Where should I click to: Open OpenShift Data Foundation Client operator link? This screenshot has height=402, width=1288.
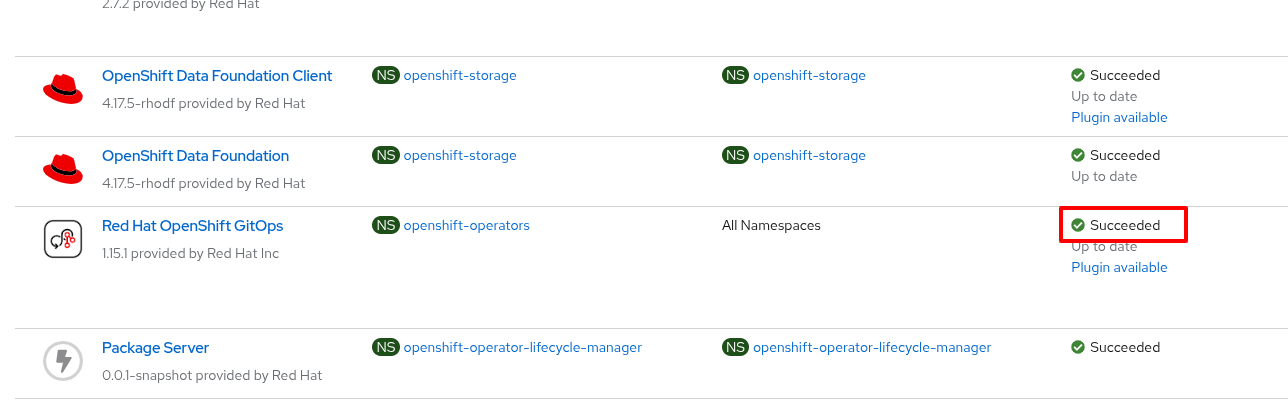coord(217,76)
